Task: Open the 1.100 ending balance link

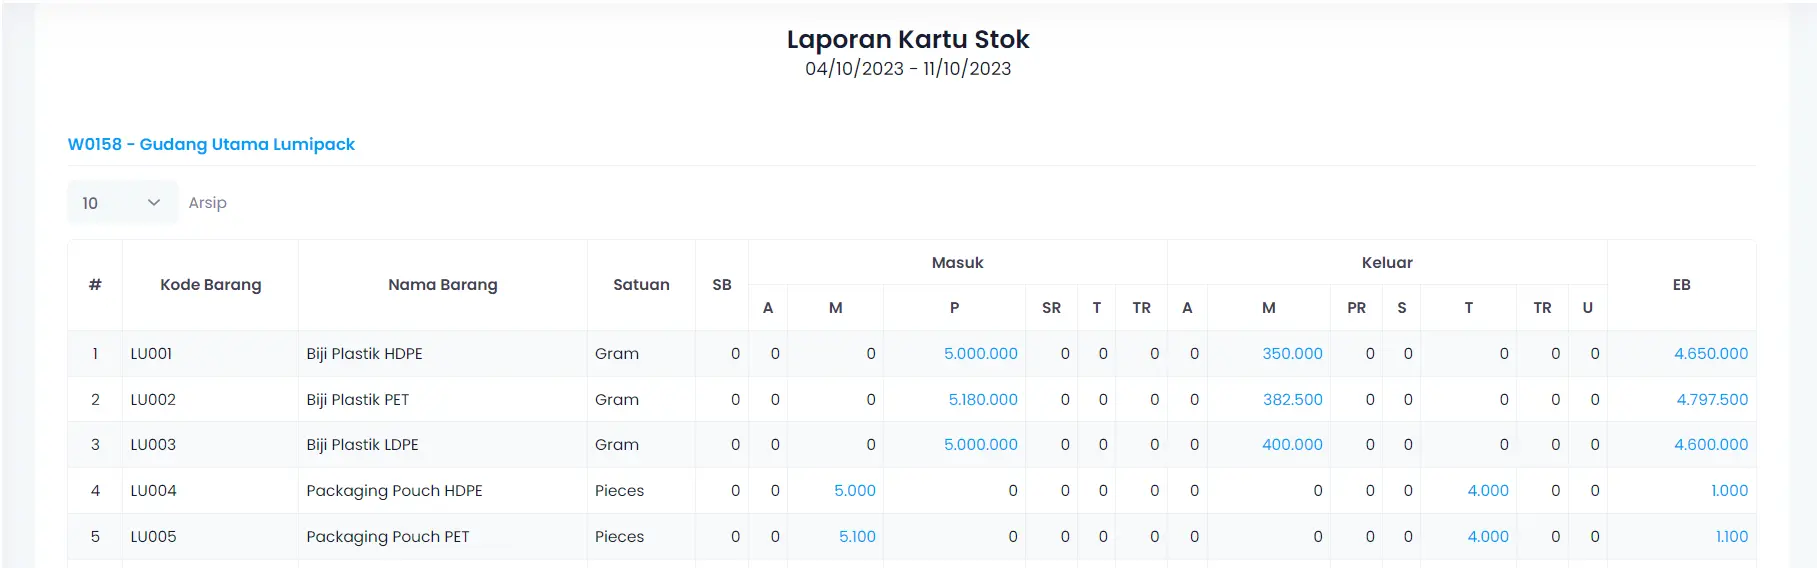Action: [x=1732, y=537]
